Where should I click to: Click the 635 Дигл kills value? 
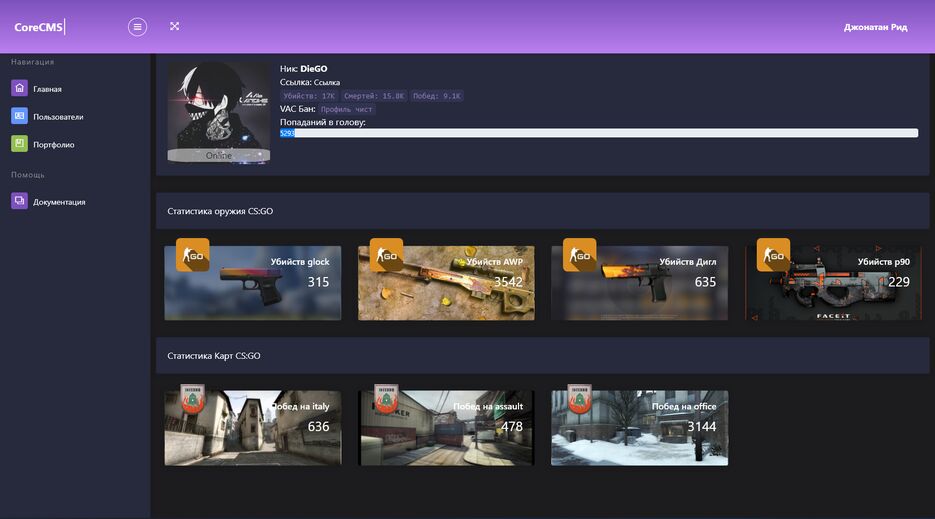tap(705, 282)
